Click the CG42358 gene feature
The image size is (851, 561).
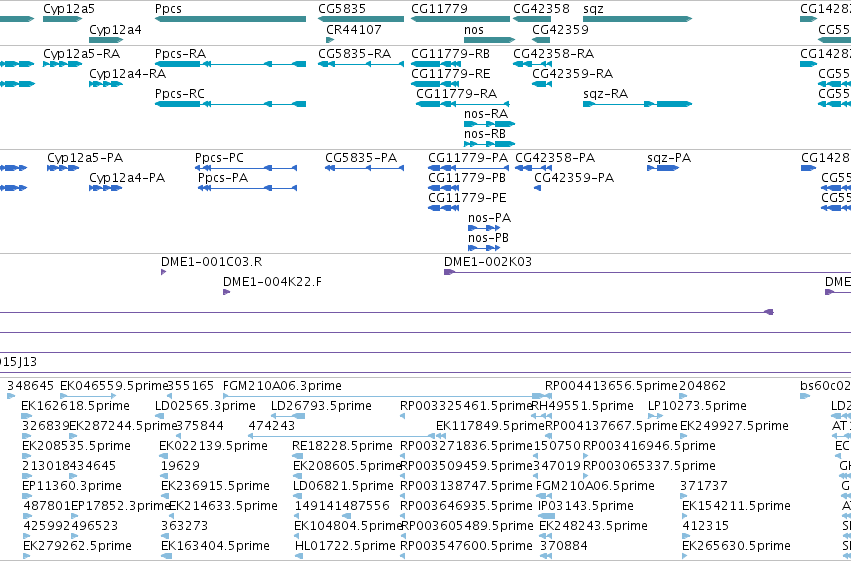tap(532, 19)
